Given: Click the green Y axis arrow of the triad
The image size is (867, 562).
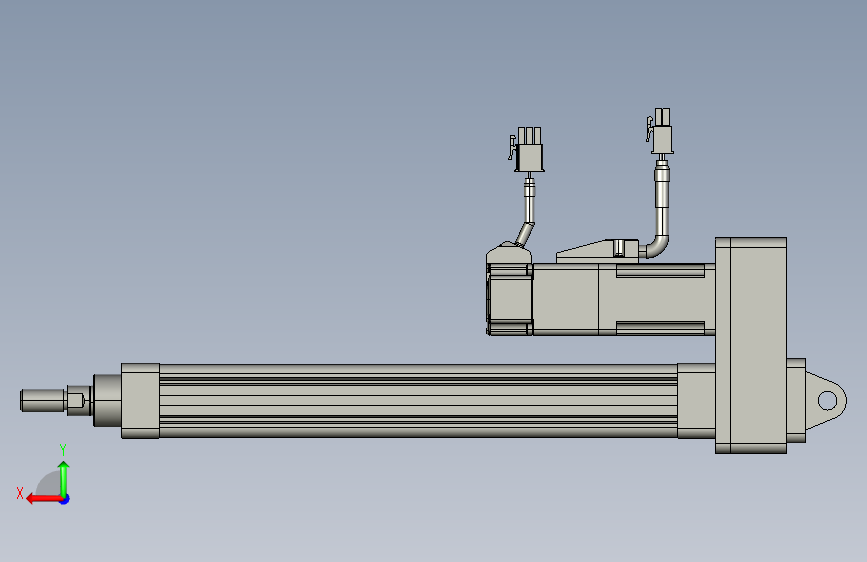Looking at the screenshot, I should click(64, 479).
